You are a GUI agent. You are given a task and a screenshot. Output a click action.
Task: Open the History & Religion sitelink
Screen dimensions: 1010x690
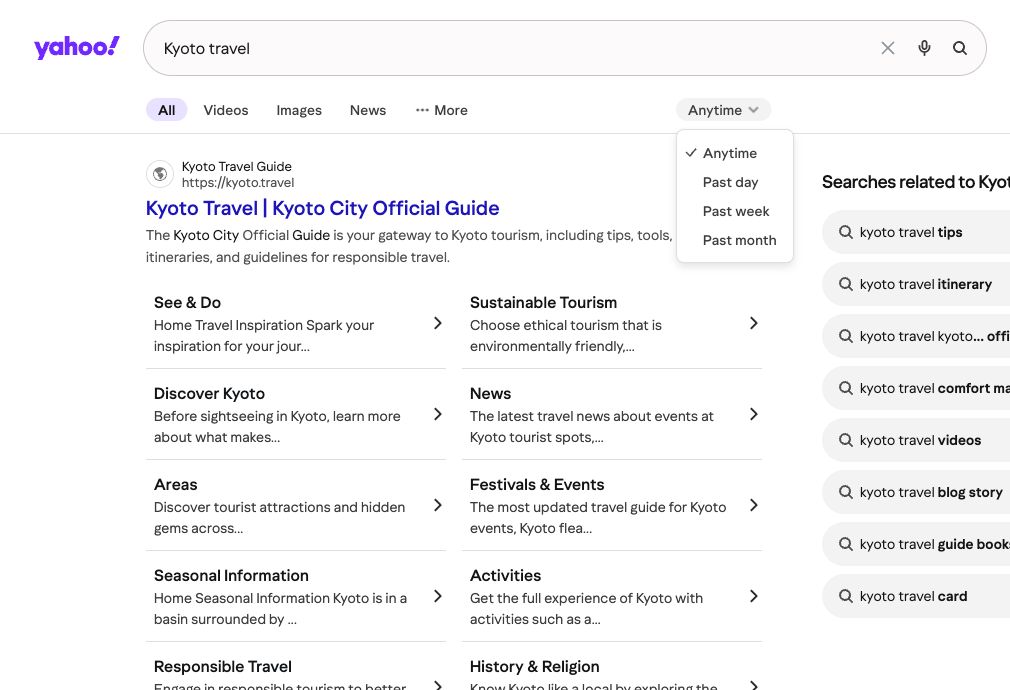click(535, 666)
